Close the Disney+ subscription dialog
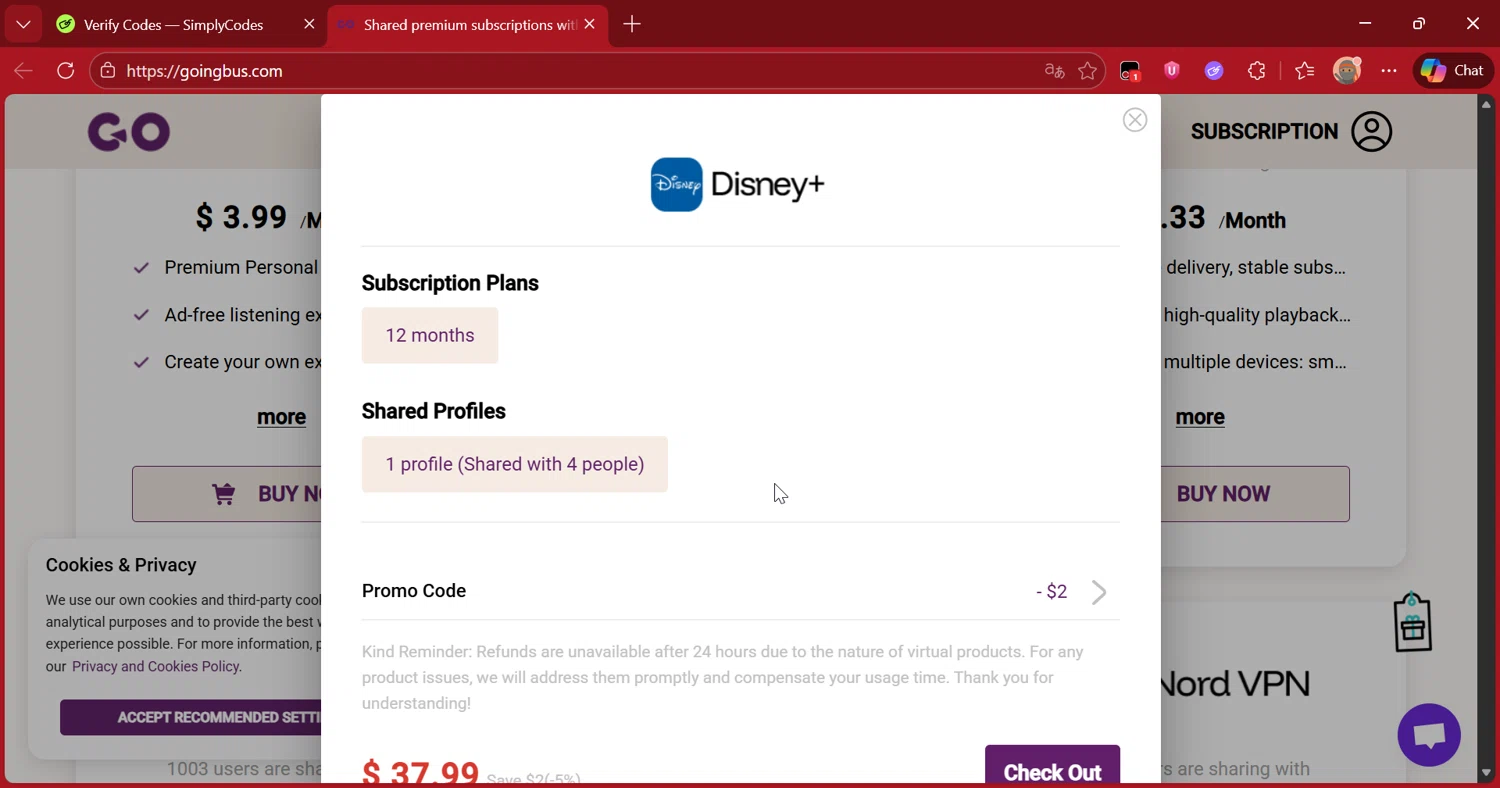1500x788 pixels. coord(1134,120)
